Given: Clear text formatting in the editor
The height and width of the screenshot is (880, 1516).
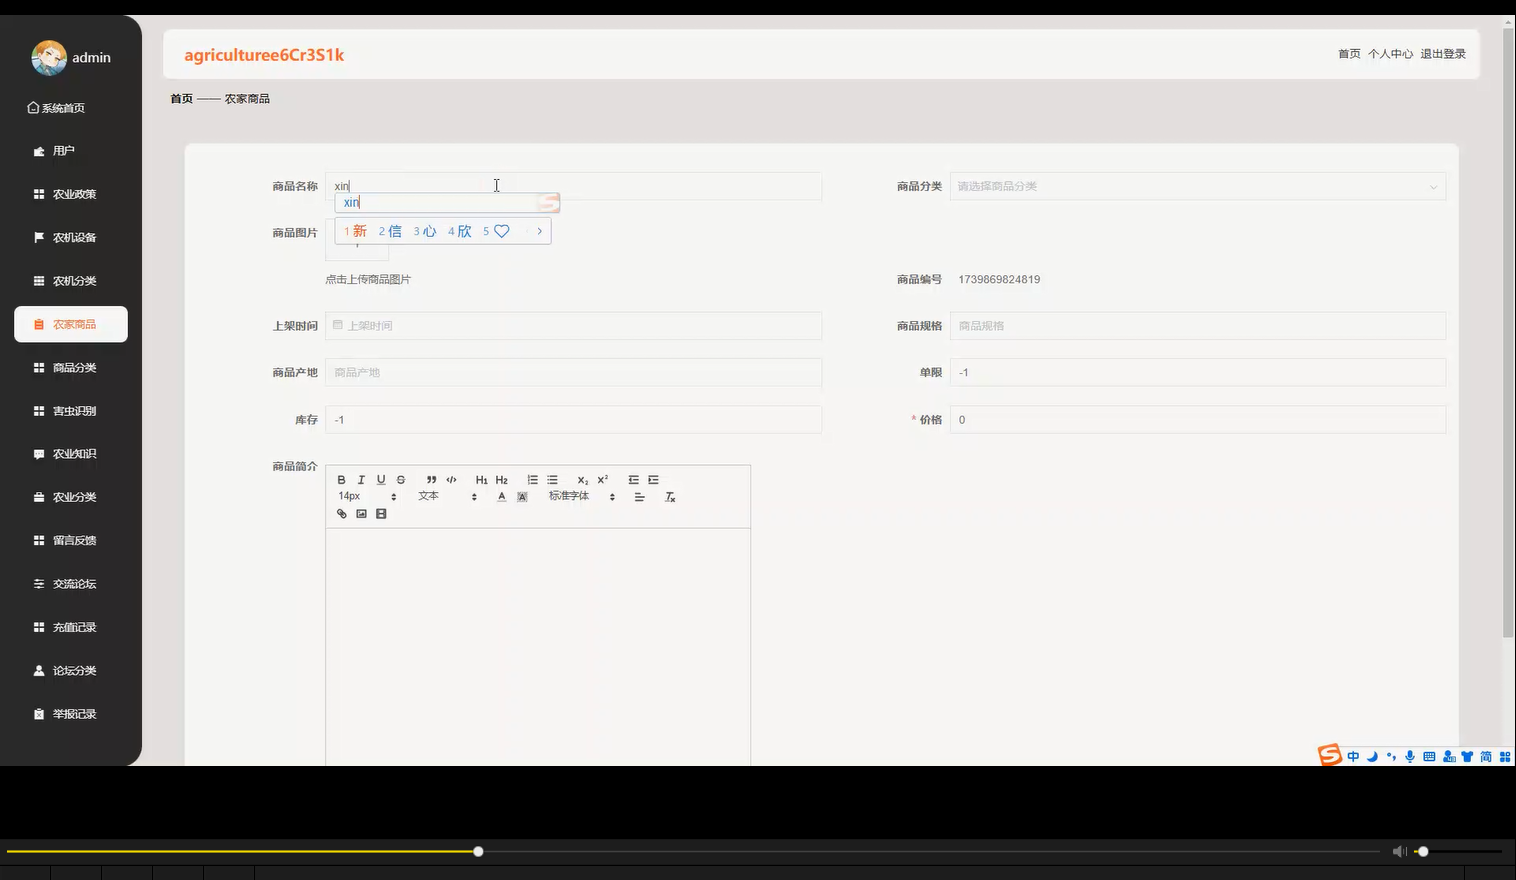Looking at the screenshot, I should [x=670, y=497].
